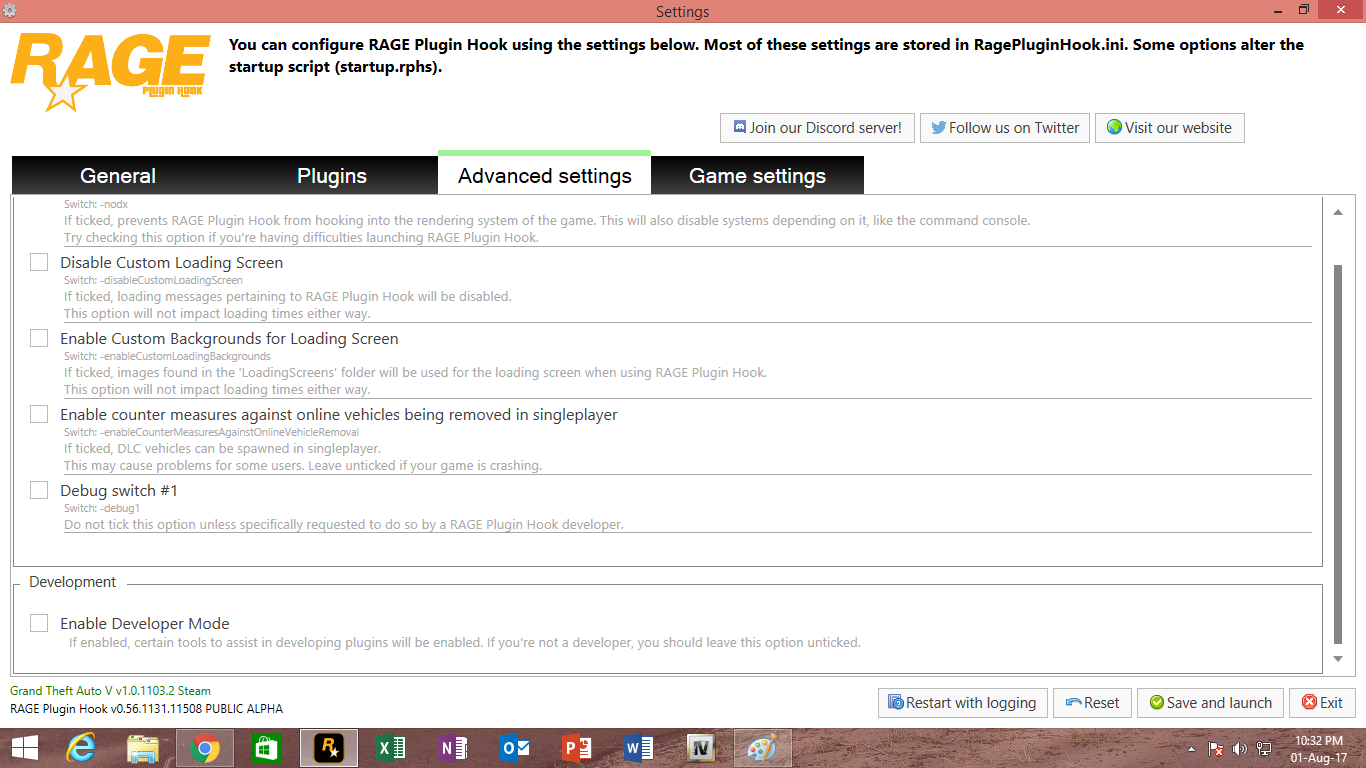Click 'If ticked, prevents RAGE Plugin Hook from hooking' line
Image resolution: width=1366 pixels, height=768 pixels.
[x=547, y=220]
